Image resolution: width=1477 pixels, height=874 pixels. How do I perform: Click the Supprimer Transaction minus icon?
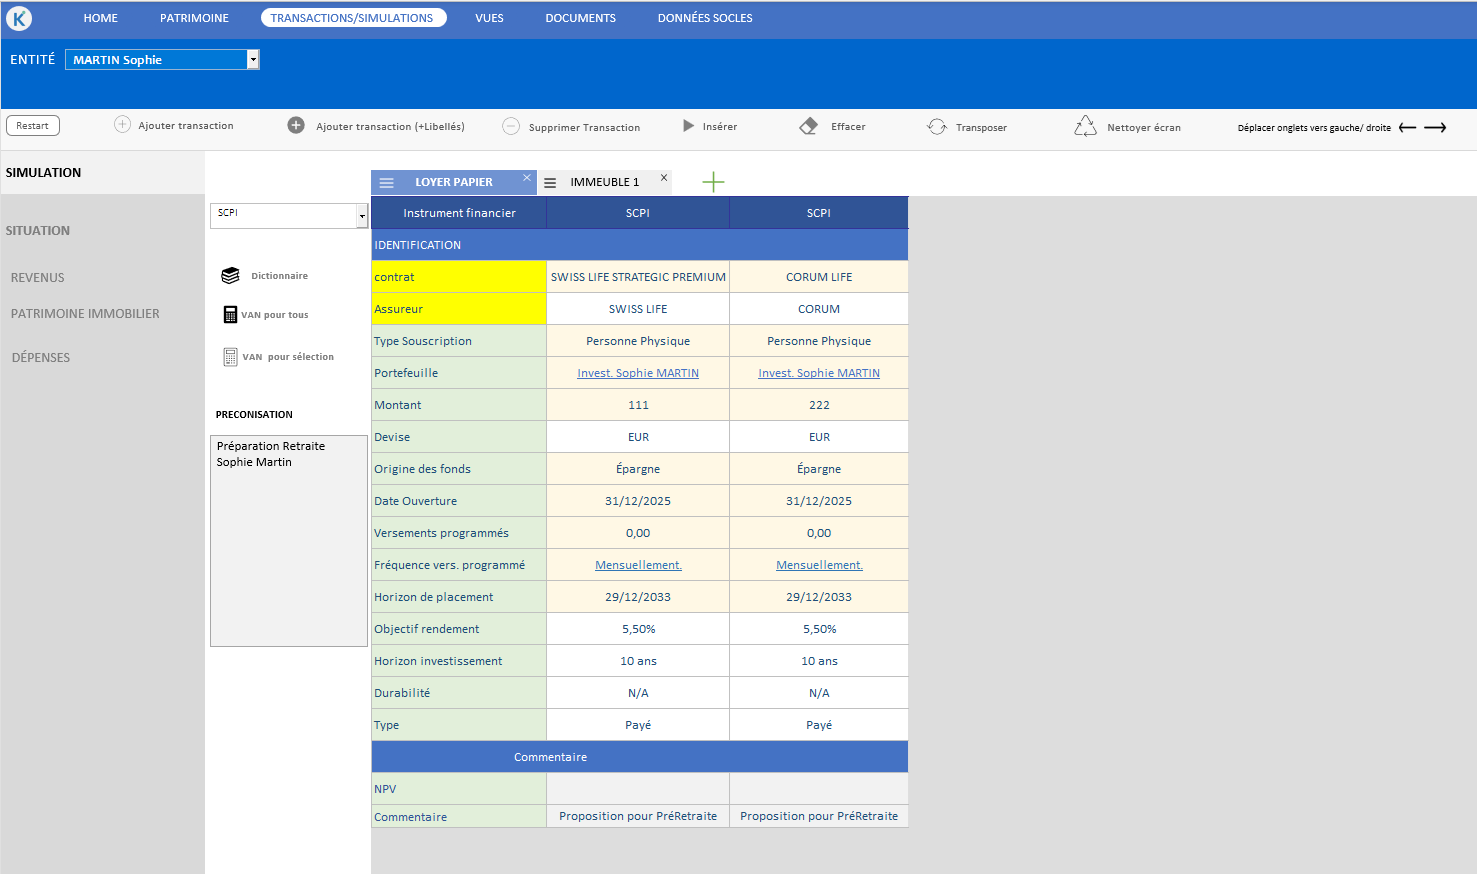tap(511, 126)
